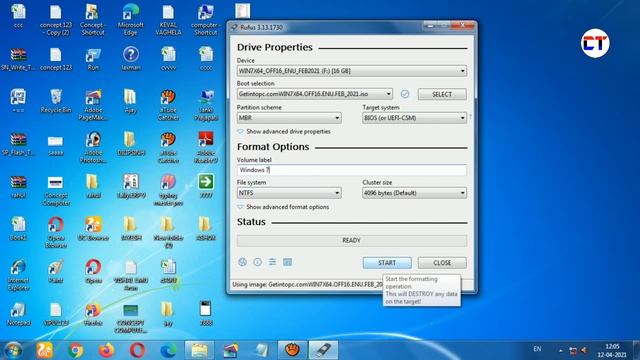Select the Adobe PageMaker desktop shortcut
Viewport: 640px width, 360px height.
click(x=93, y=105)
